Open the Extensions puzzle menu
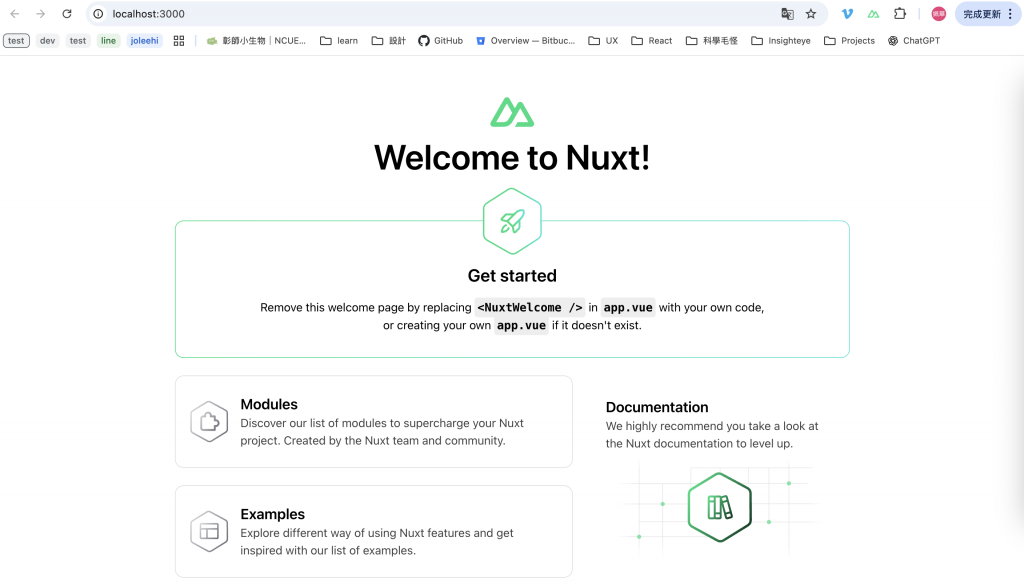The image size is (1024, 585). pos(900,14)
